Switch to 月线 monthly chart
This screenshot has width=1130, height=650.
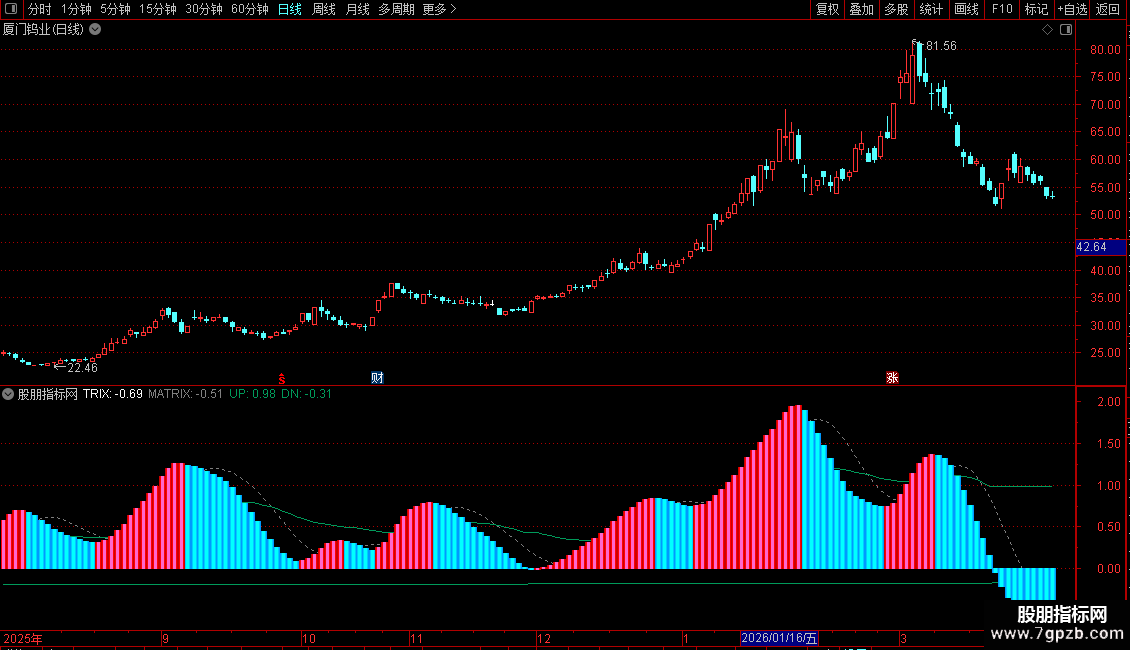357,9
